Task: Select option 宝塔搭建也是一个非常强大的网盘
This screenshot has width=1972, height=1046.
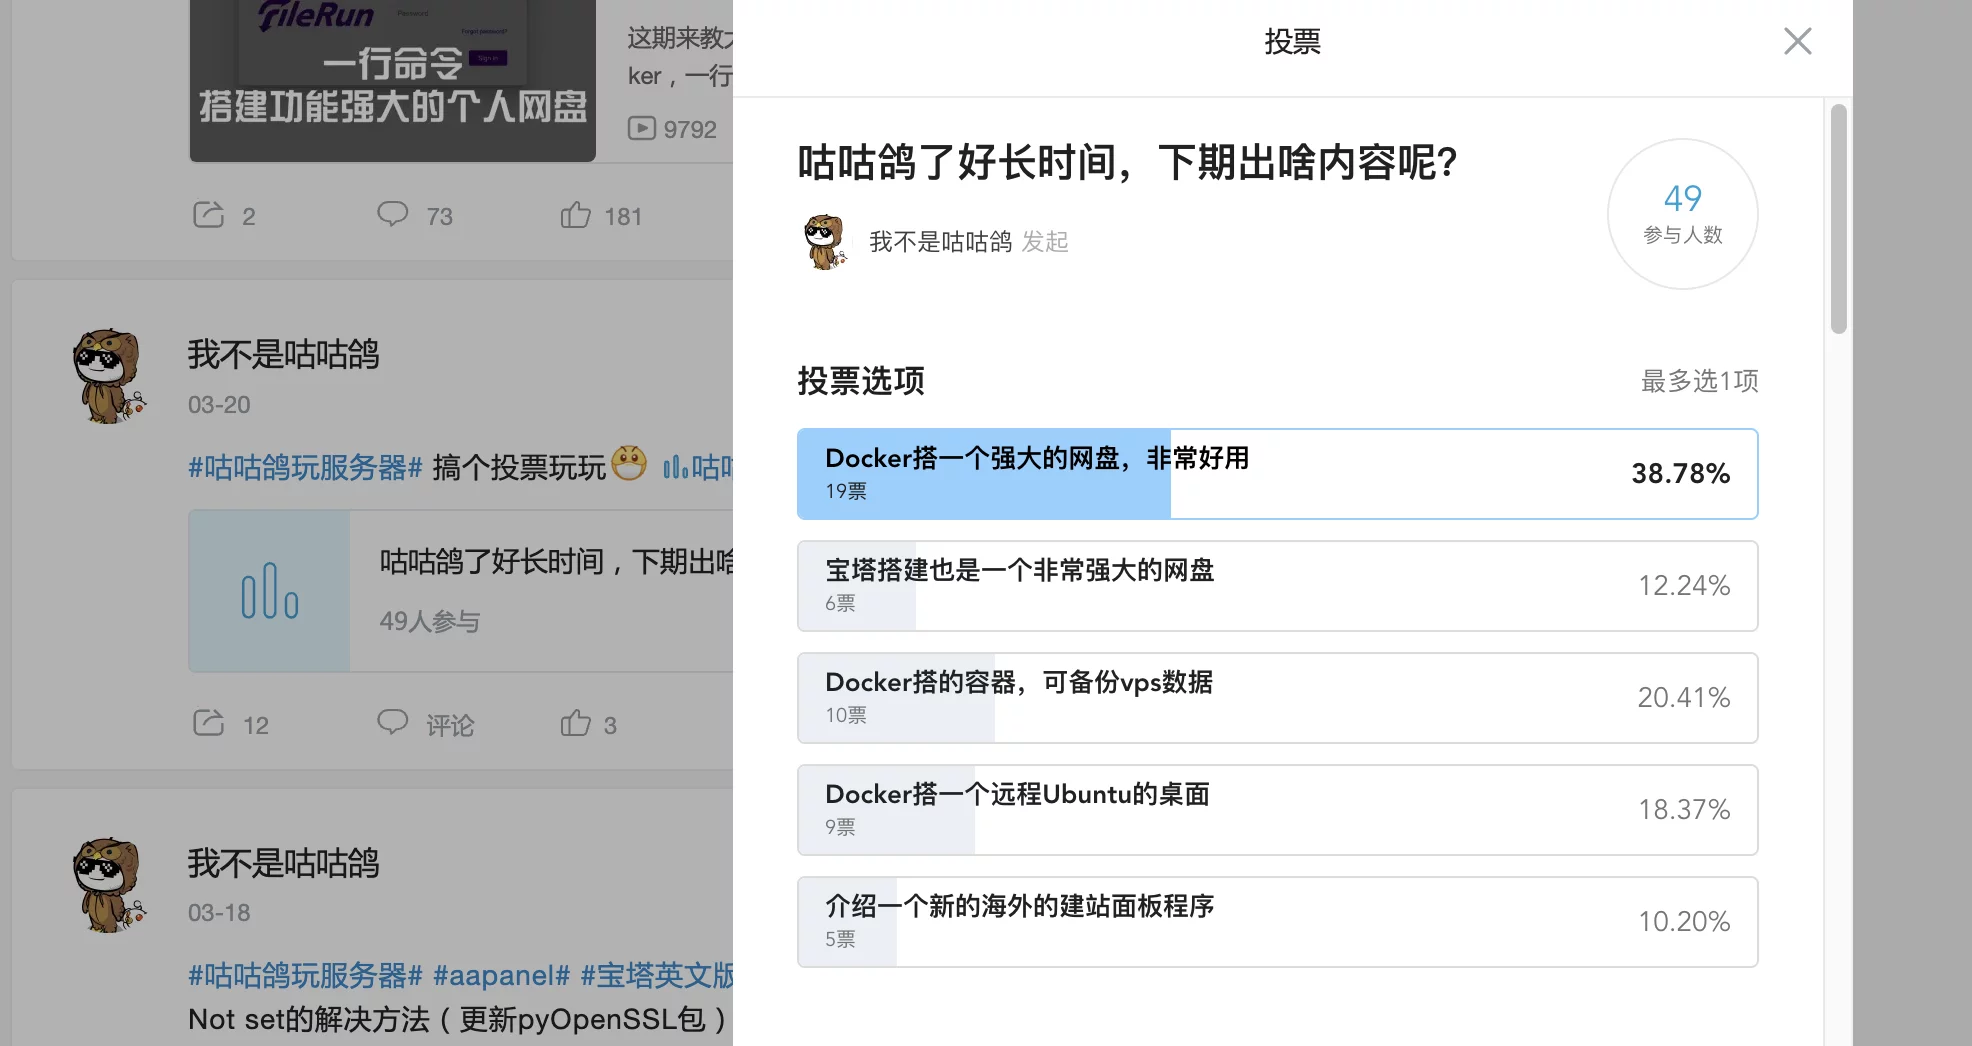Action: [x=1277, y=586]
